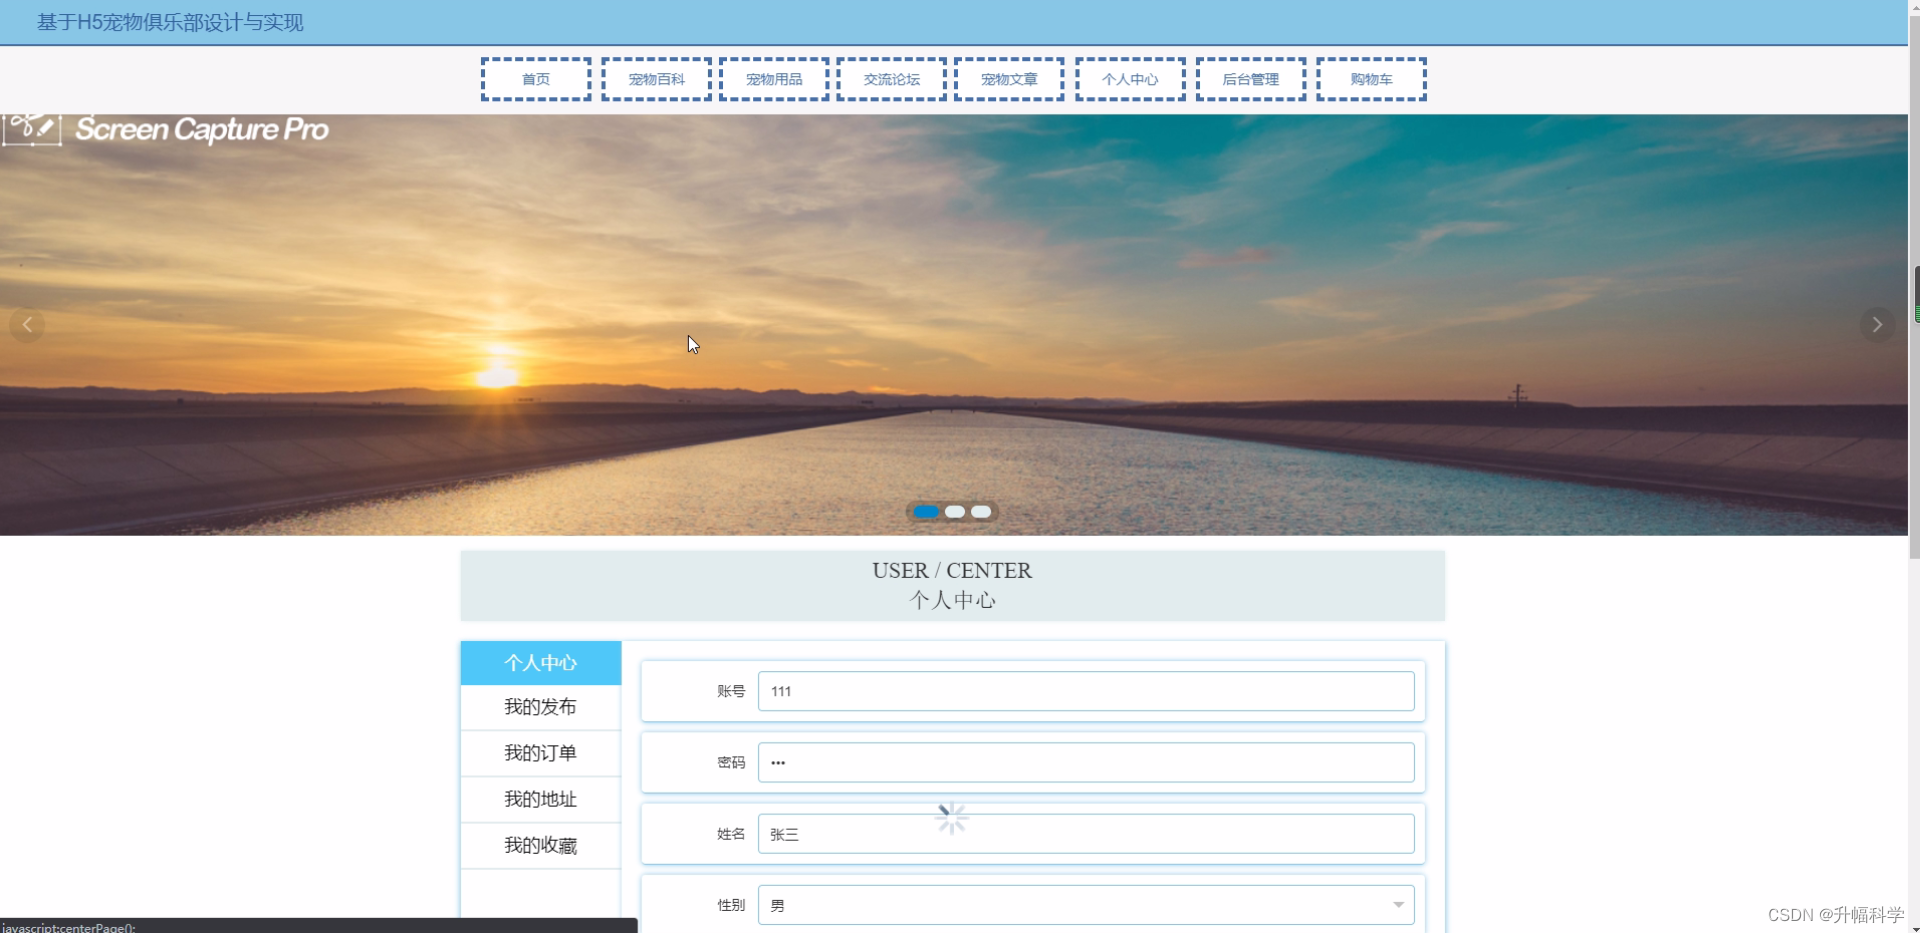
Task: Open the 后台管理 admin page
Action: point(1250,79)
